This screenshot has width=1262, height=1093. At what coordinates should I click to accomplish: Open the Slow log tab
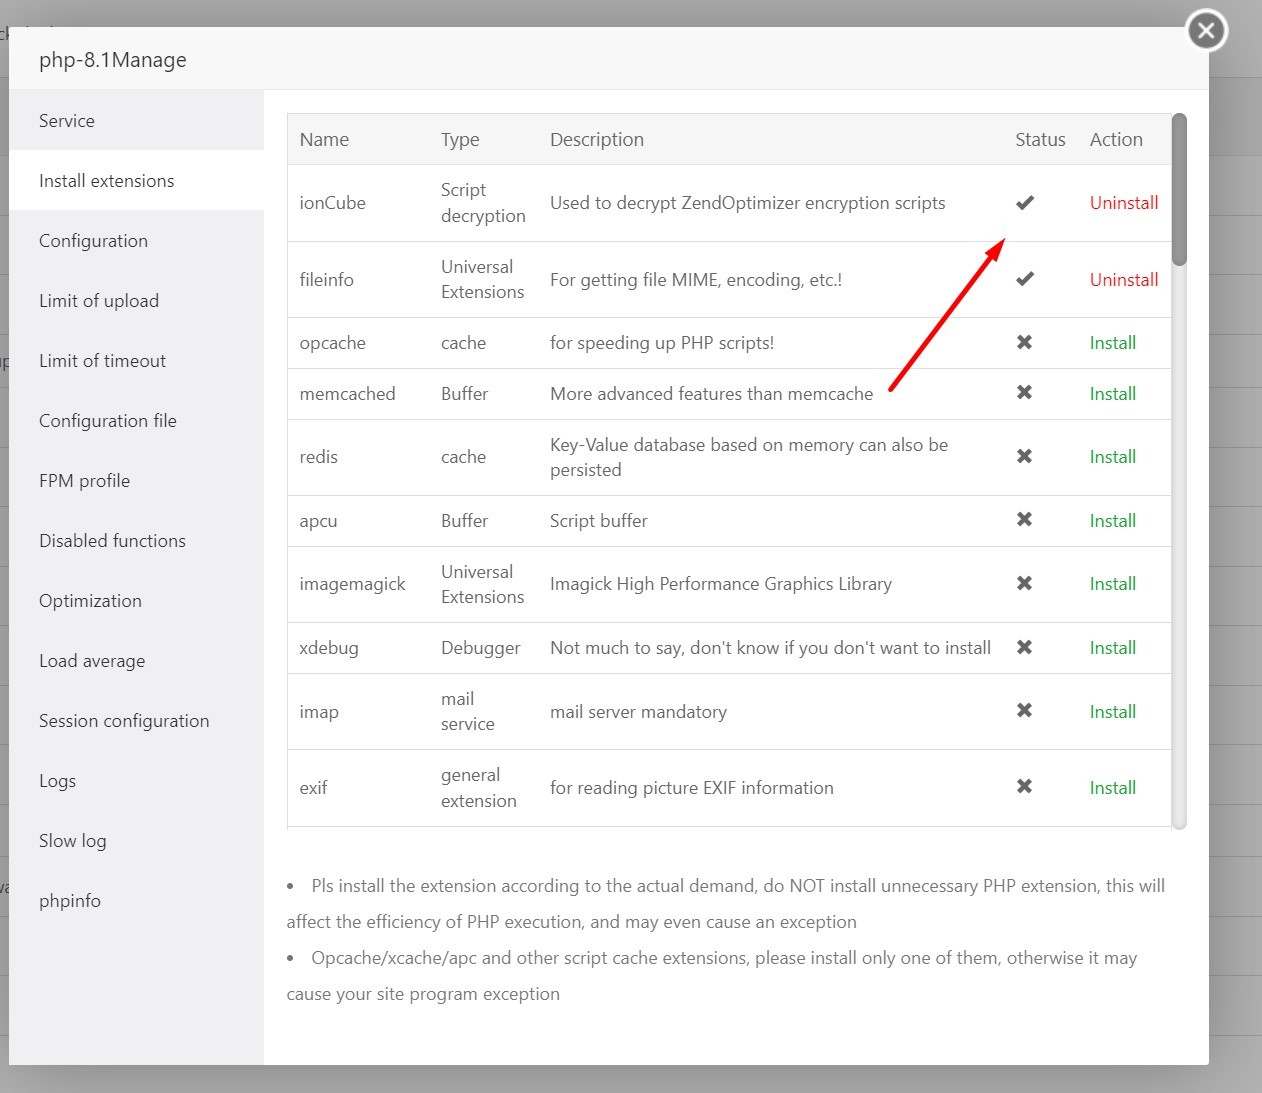click(72, 841)
